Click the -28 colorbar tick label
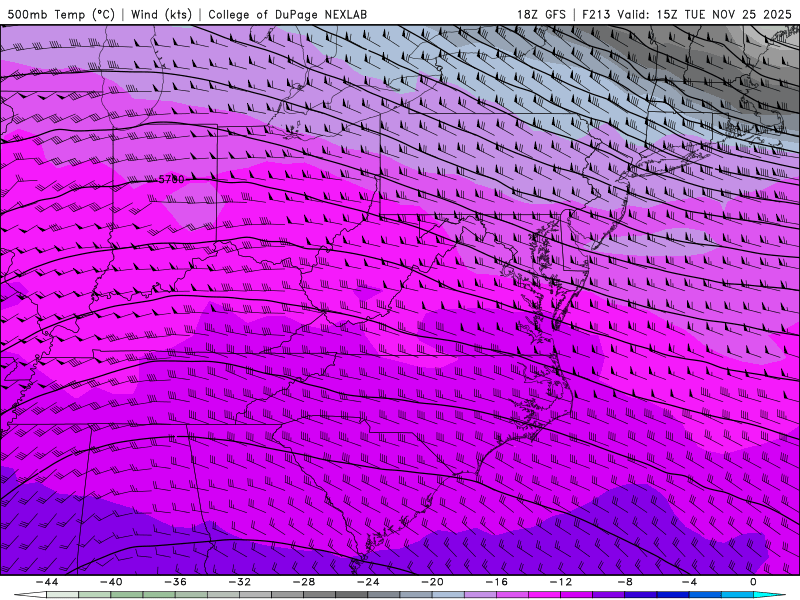Screen dimensions: 800x600 pyautogui.click(x=304, y=582)
